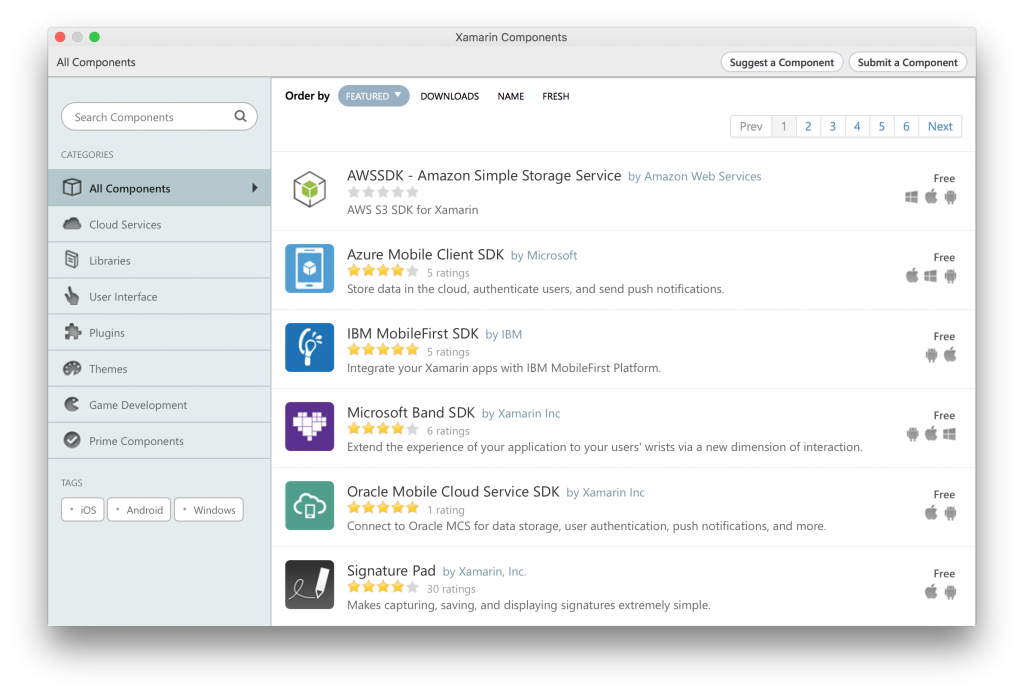Viewport: 1024px width, 695px height.
Task: Click 30 ratings text on Signature Pad
Action: (x=451, y=589)
